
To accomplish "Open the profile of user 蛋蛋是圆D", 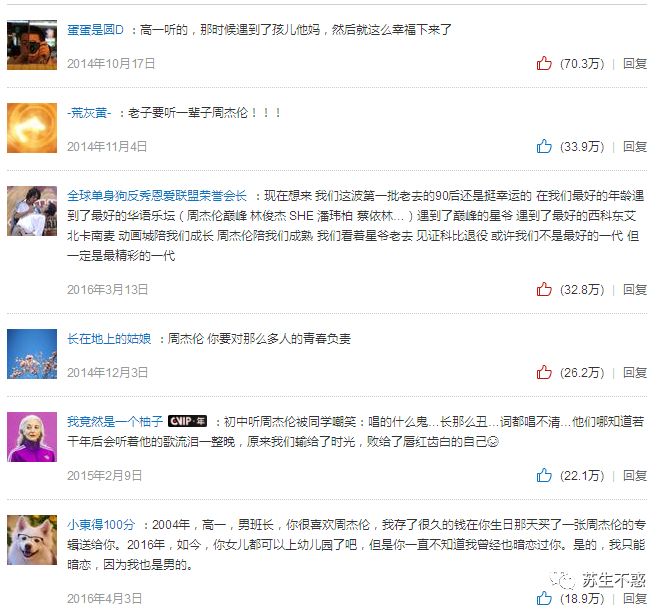I will pyautogui.click(x=95, y=29).
